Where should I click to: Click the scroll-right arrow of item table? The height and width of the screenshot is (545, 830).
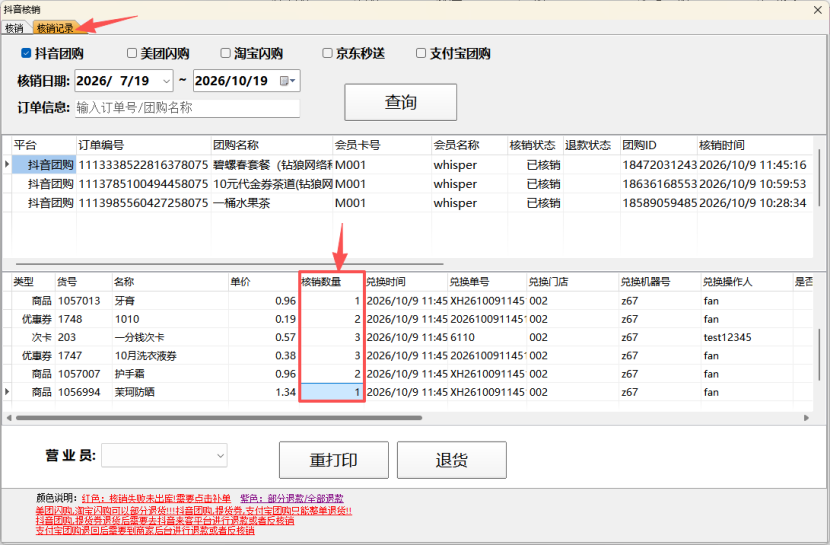[x=806, y=418]
